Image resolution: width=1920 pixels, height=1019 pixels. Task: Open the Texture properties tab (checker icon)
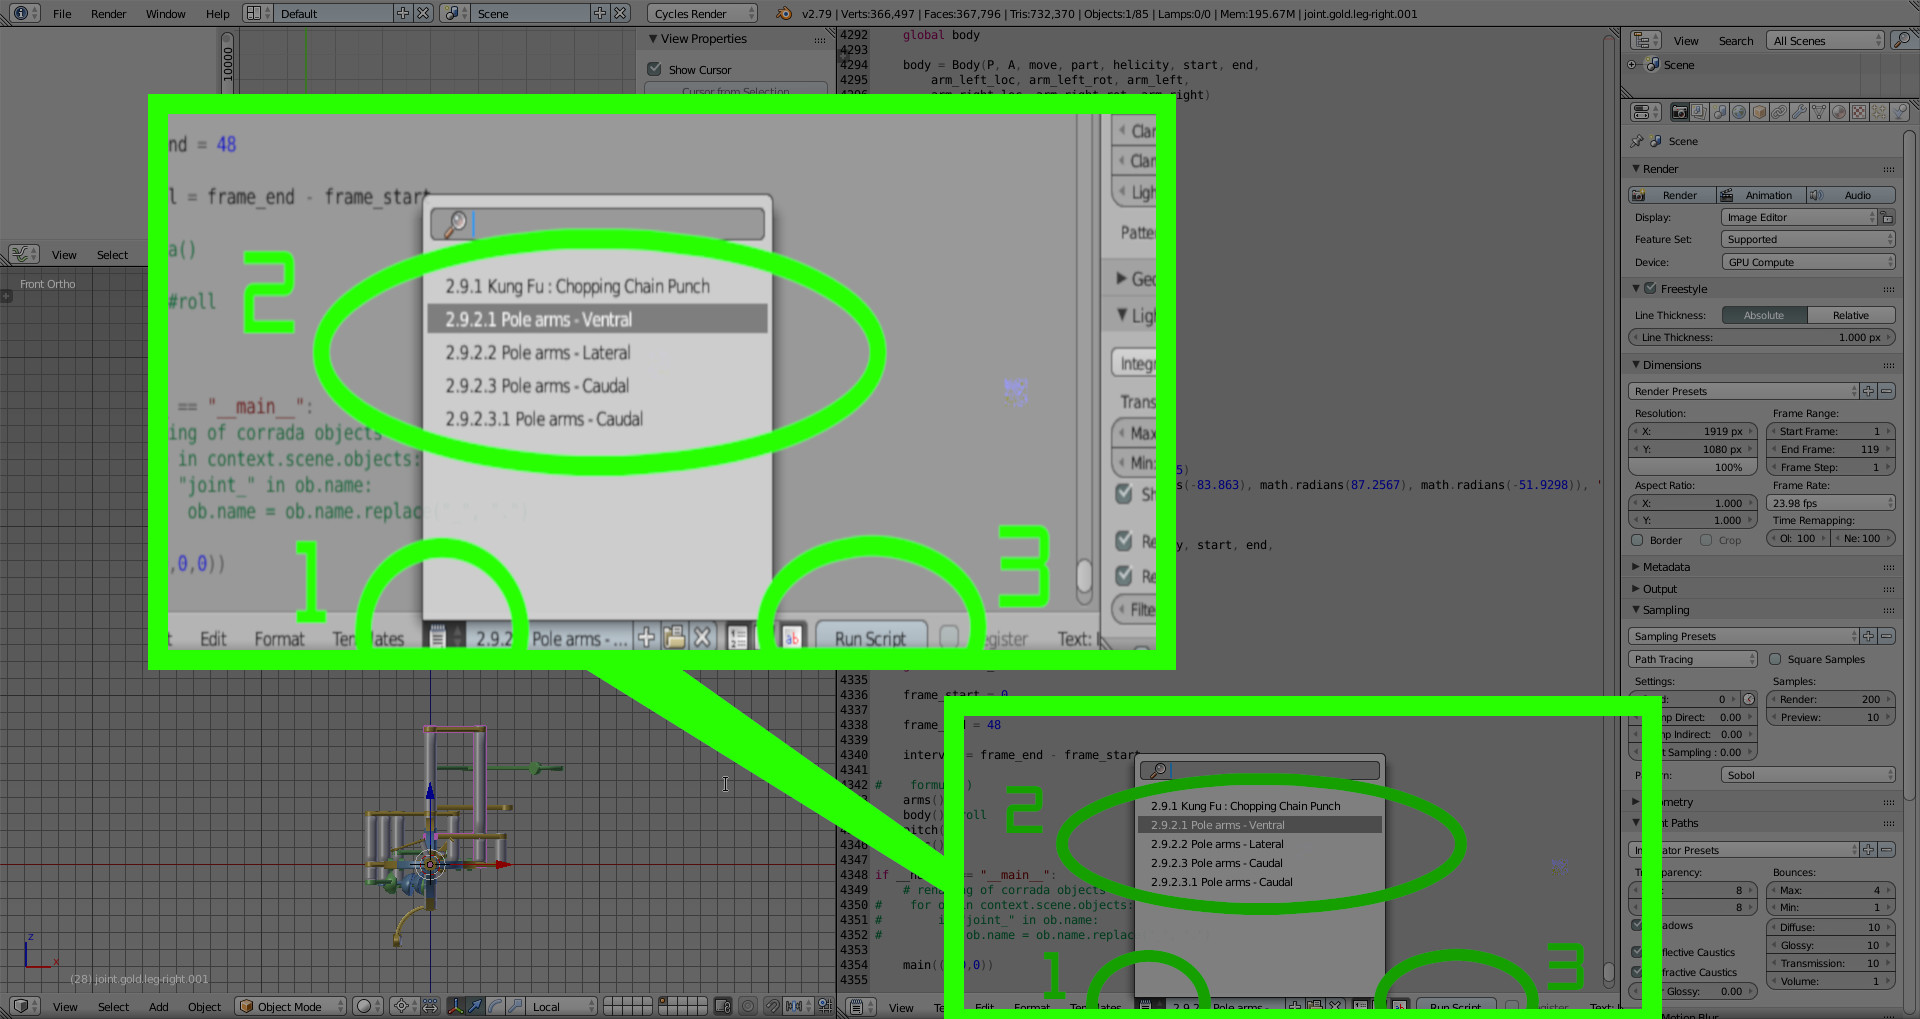click(1860, 112)
